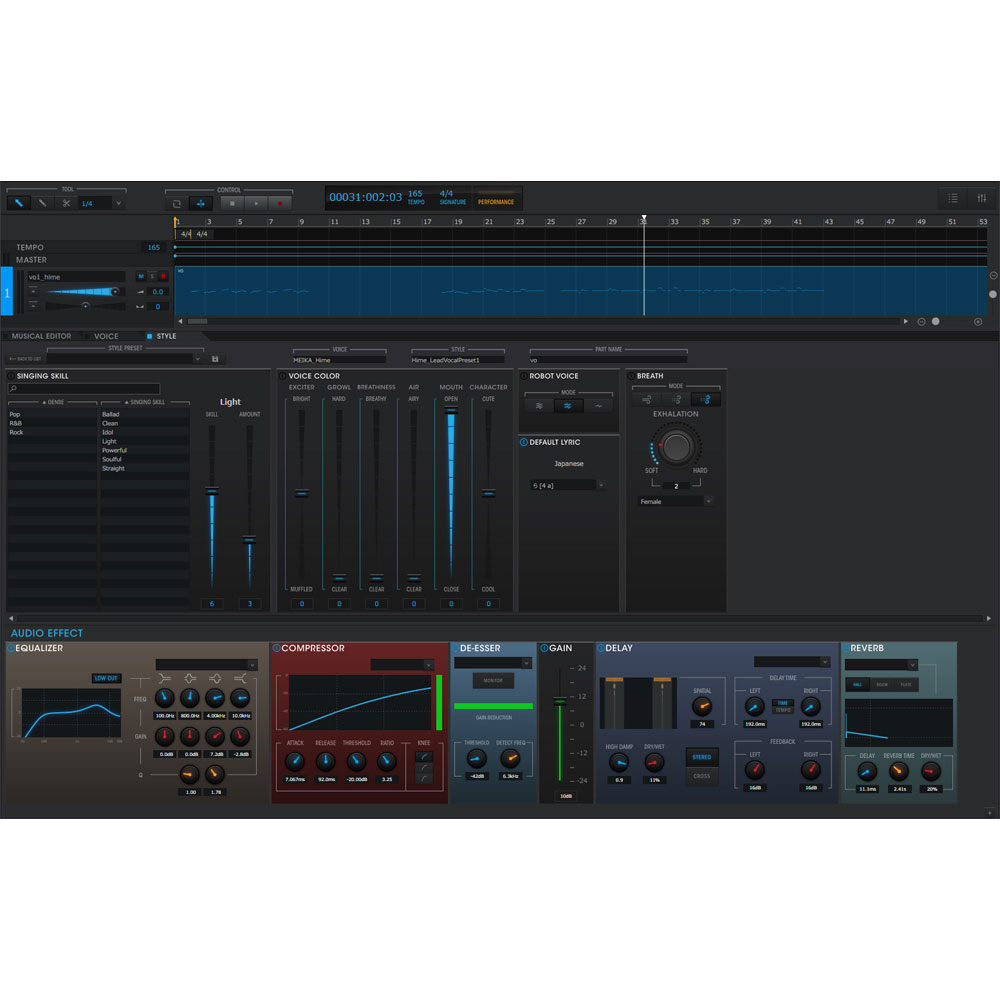Open the mixer view icon at top right
The image size is (1000, 1000).
pyautogui.click(x=981, y=198)
